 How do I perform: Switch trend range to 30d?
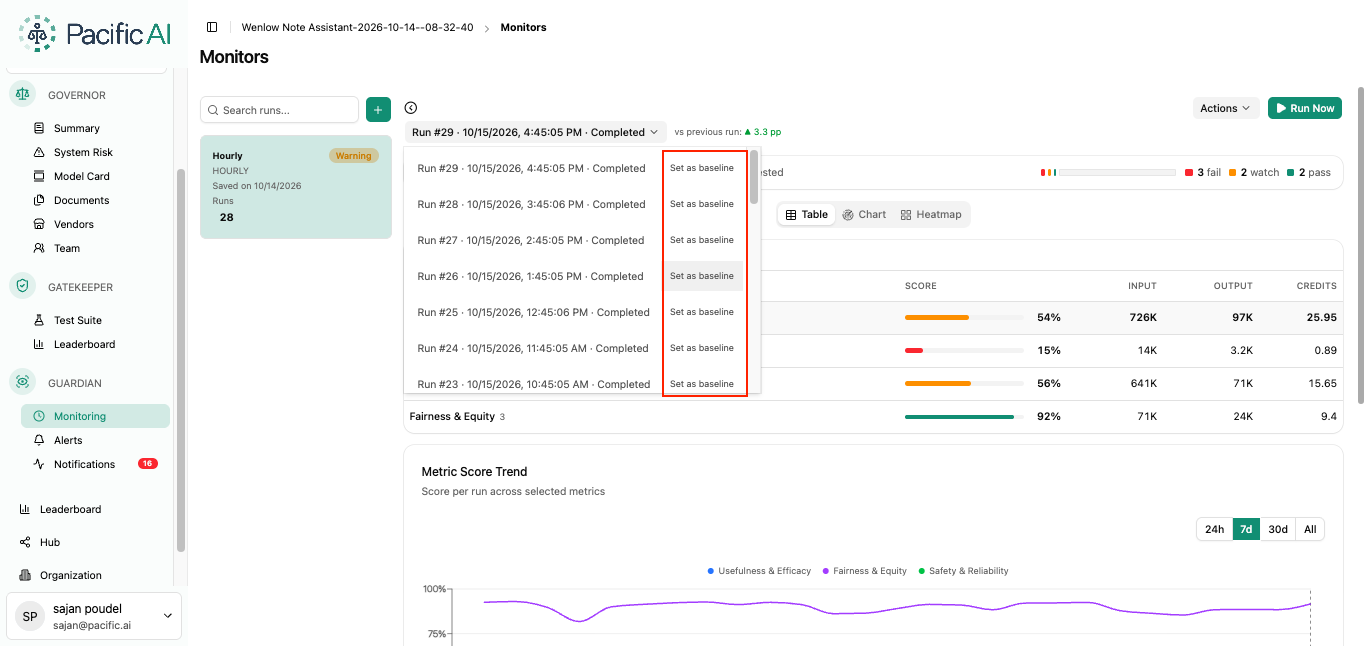[x=1278, y=529]
